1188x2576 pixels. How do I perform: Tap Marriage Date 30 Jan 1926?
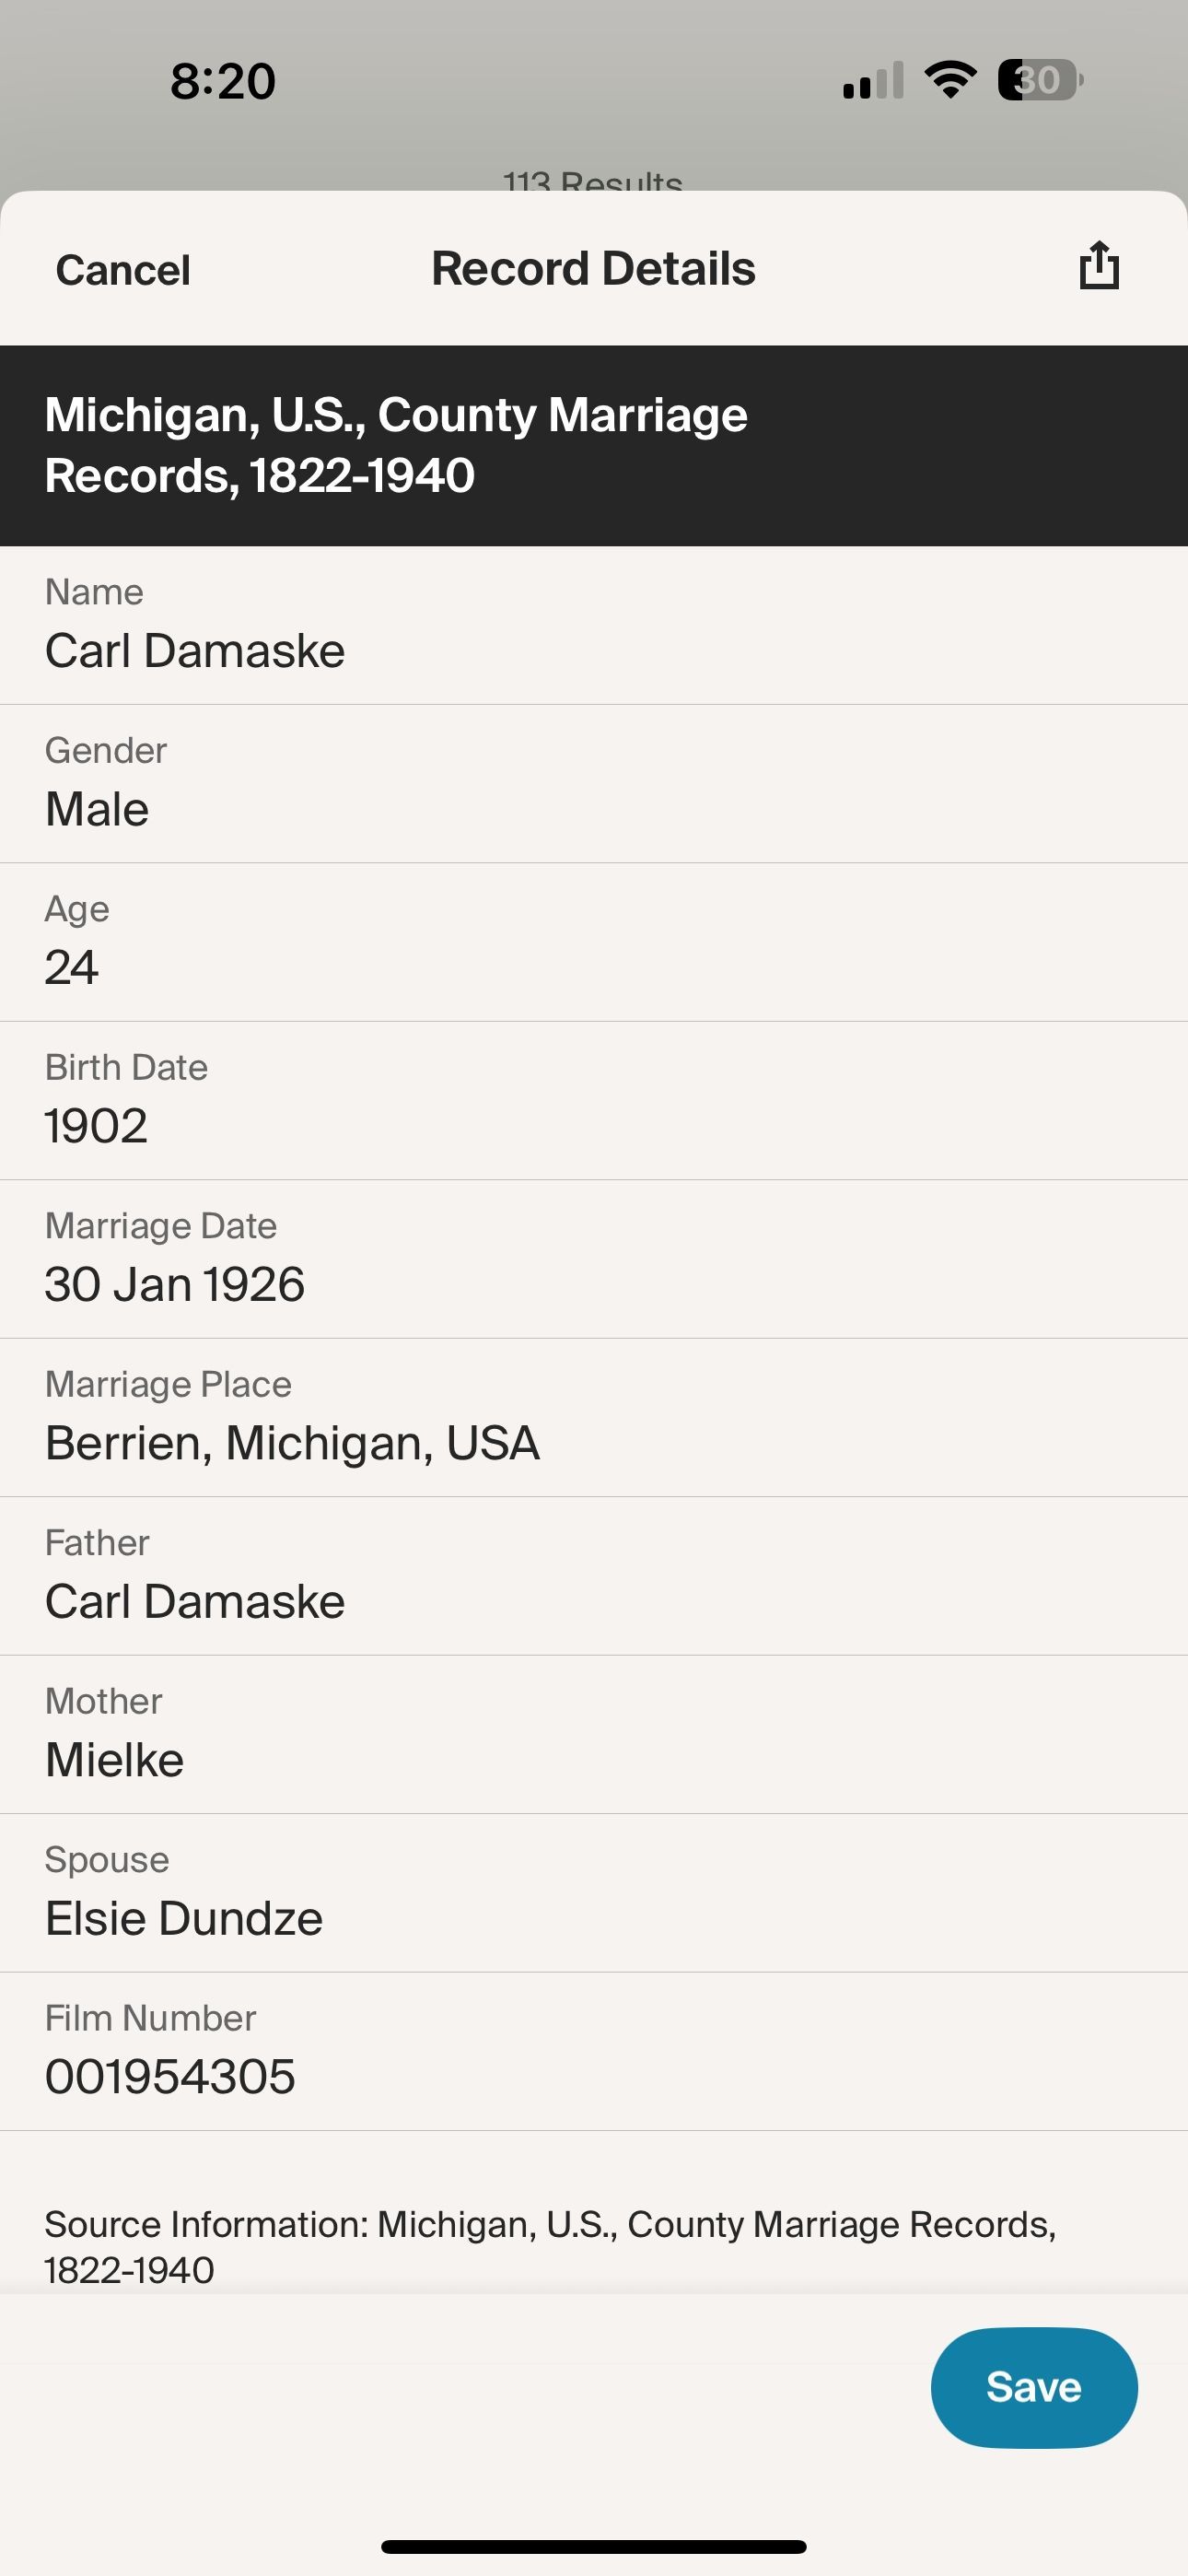(175, 1283)
